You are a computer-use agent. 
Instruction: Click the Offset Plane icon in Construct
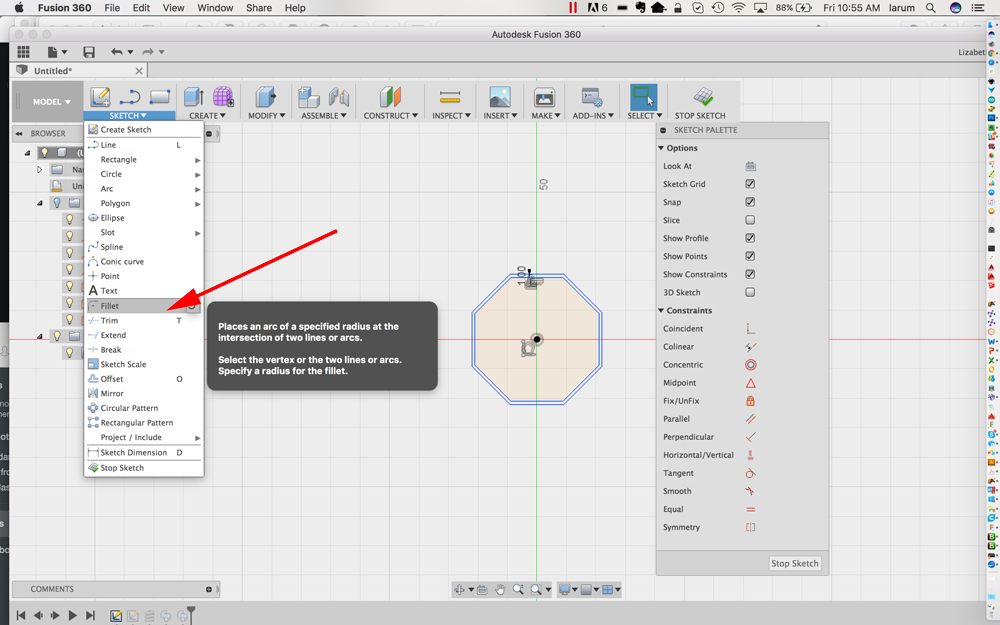tap(390, 97)
